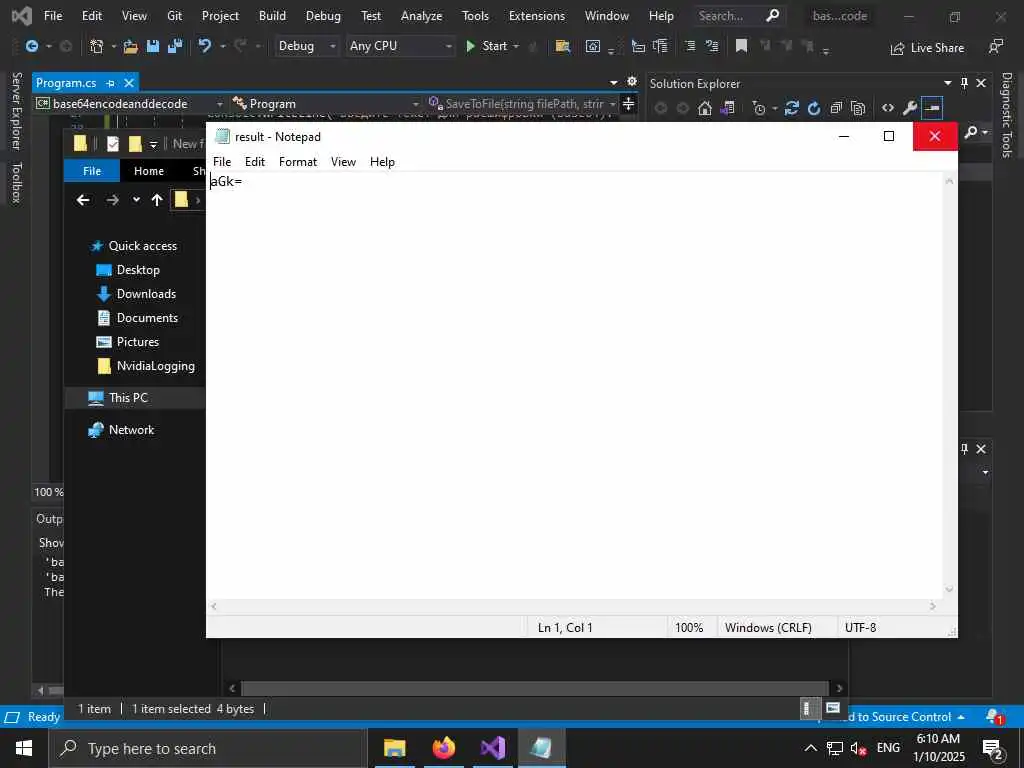Click File Explorer Up arrow
Screen dimensions: 1024x768
pos(157,200)
